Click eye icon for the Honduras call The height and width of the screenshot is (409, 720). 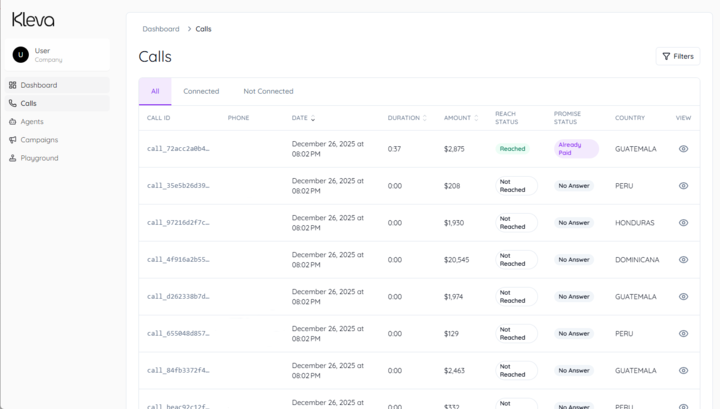pyautogui.click(x=683, y=223)
